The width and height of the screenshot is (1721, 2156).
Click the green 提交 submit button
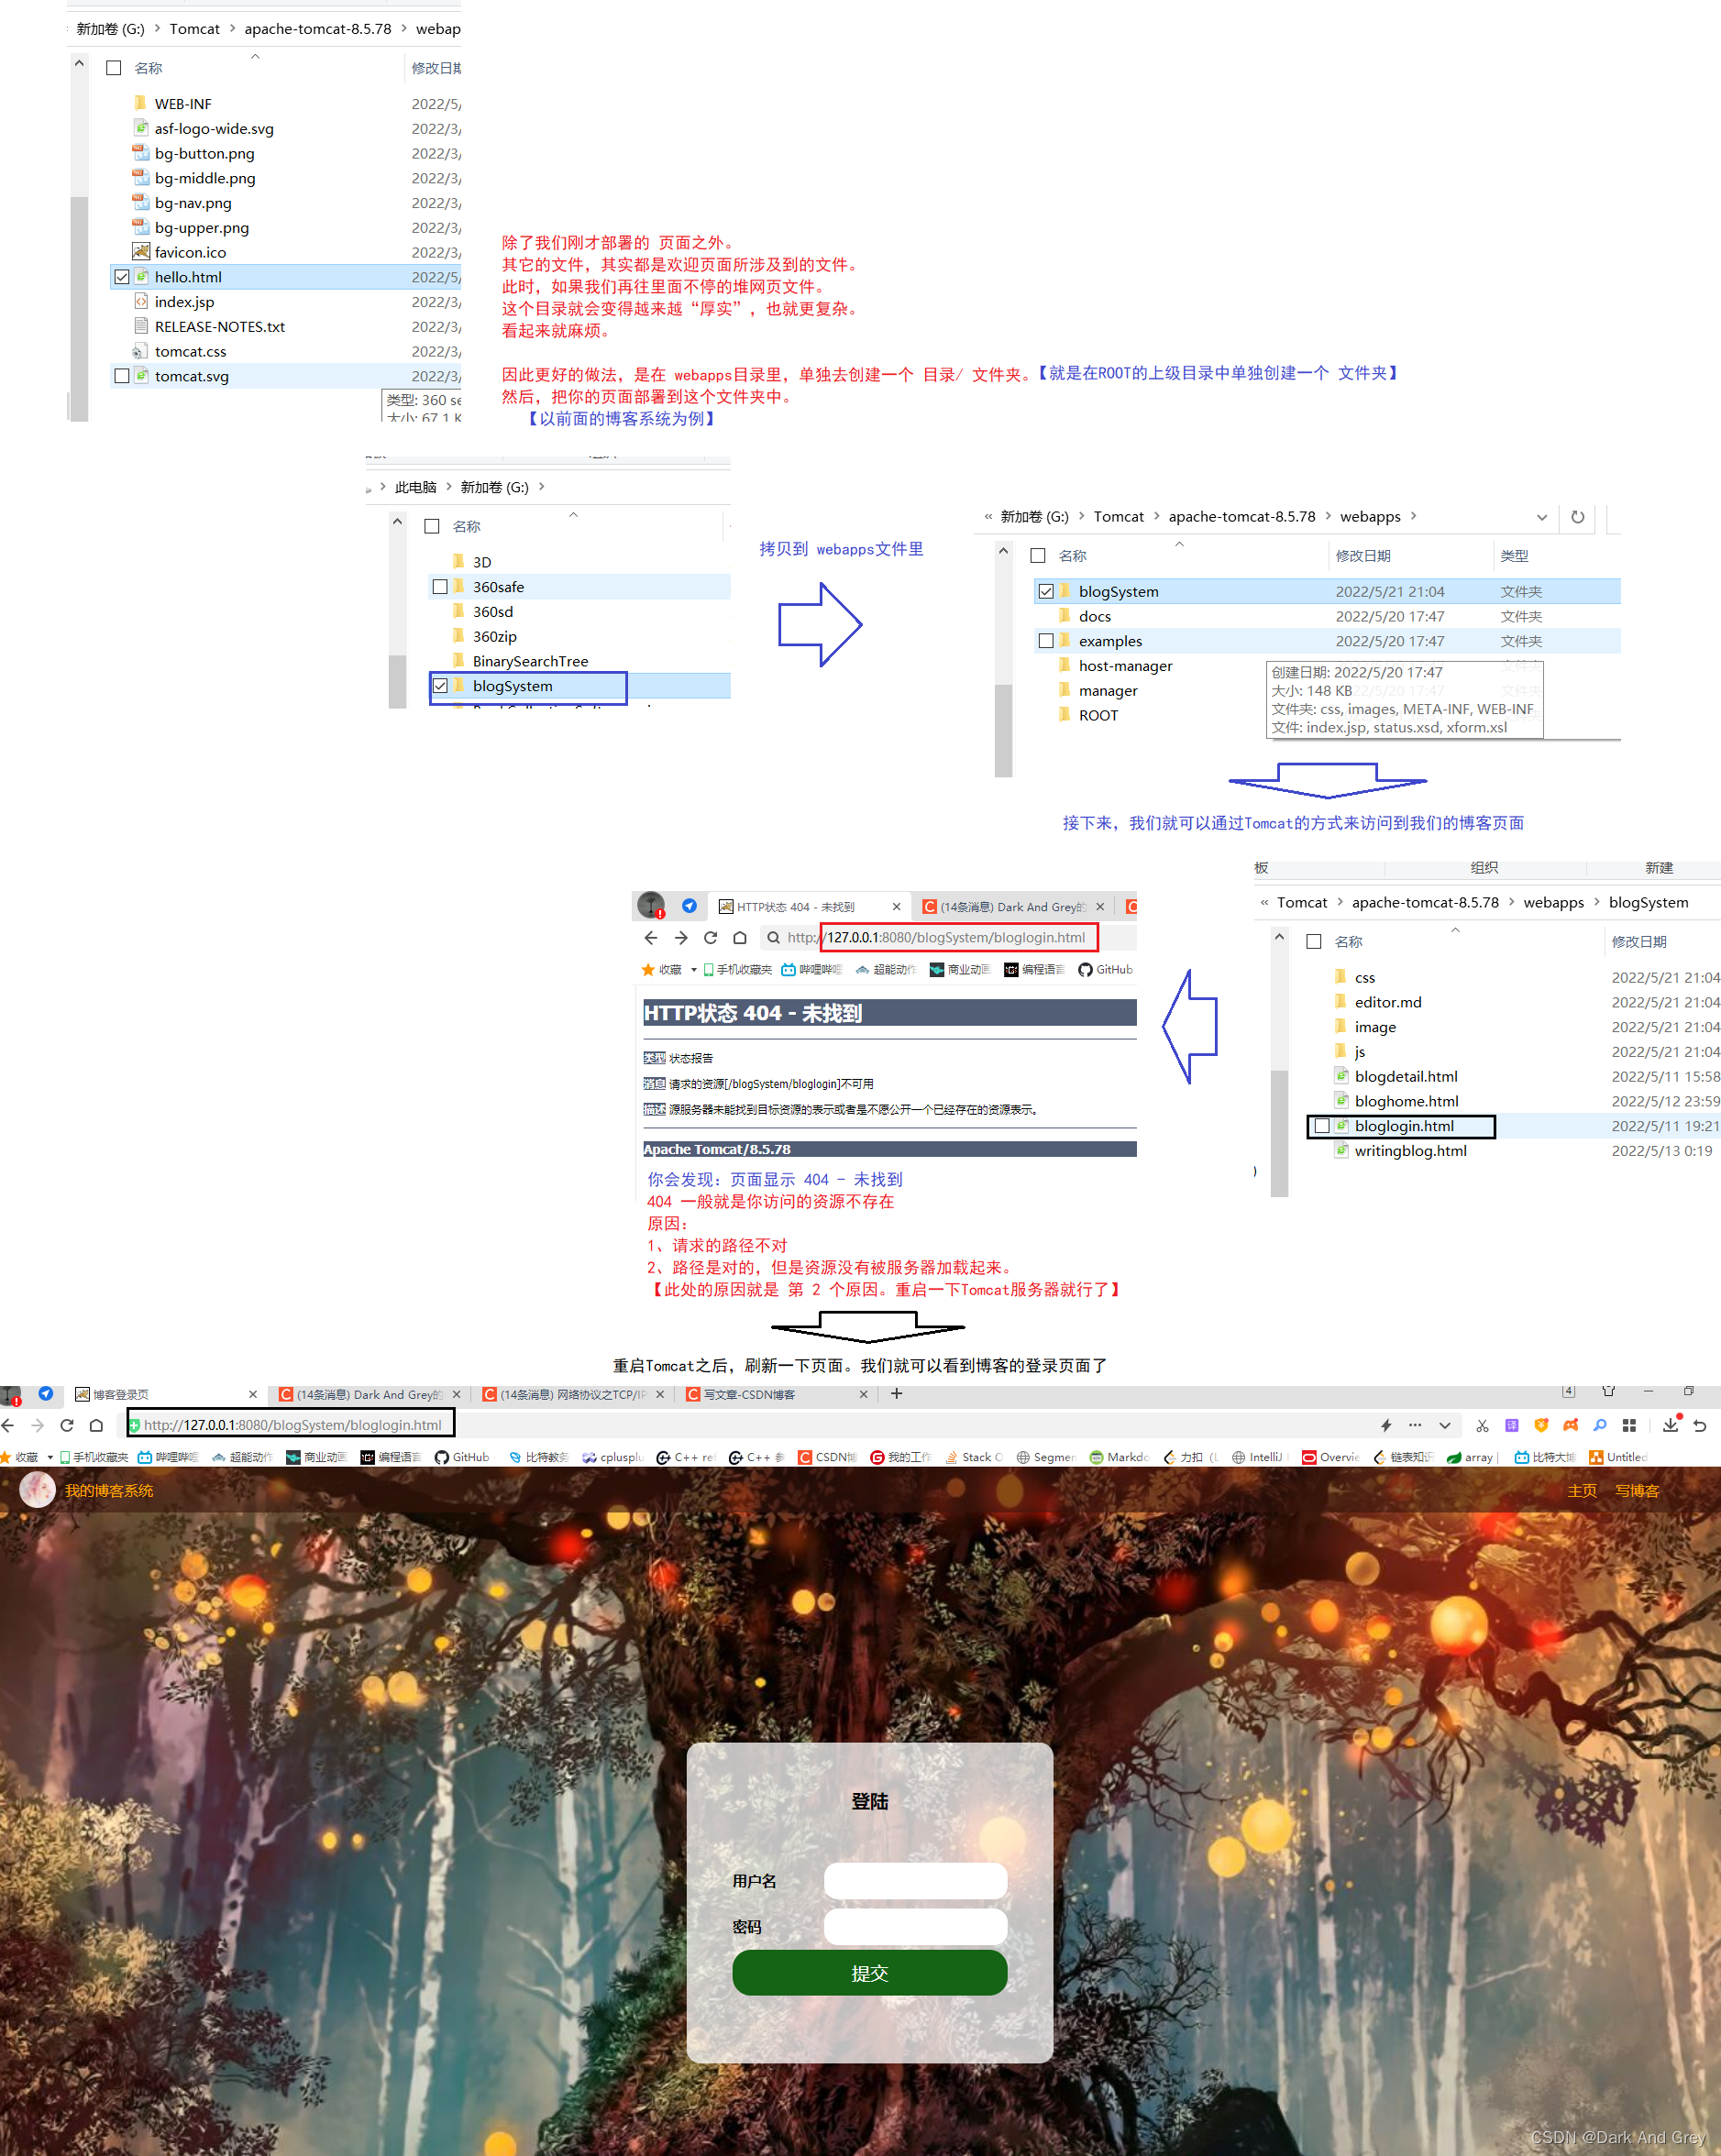869,1972
